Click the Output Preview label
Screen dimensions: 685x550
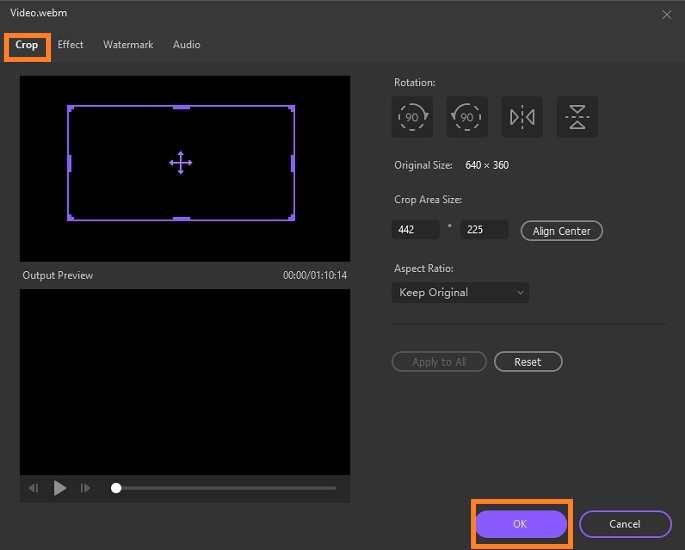point(58,275)
